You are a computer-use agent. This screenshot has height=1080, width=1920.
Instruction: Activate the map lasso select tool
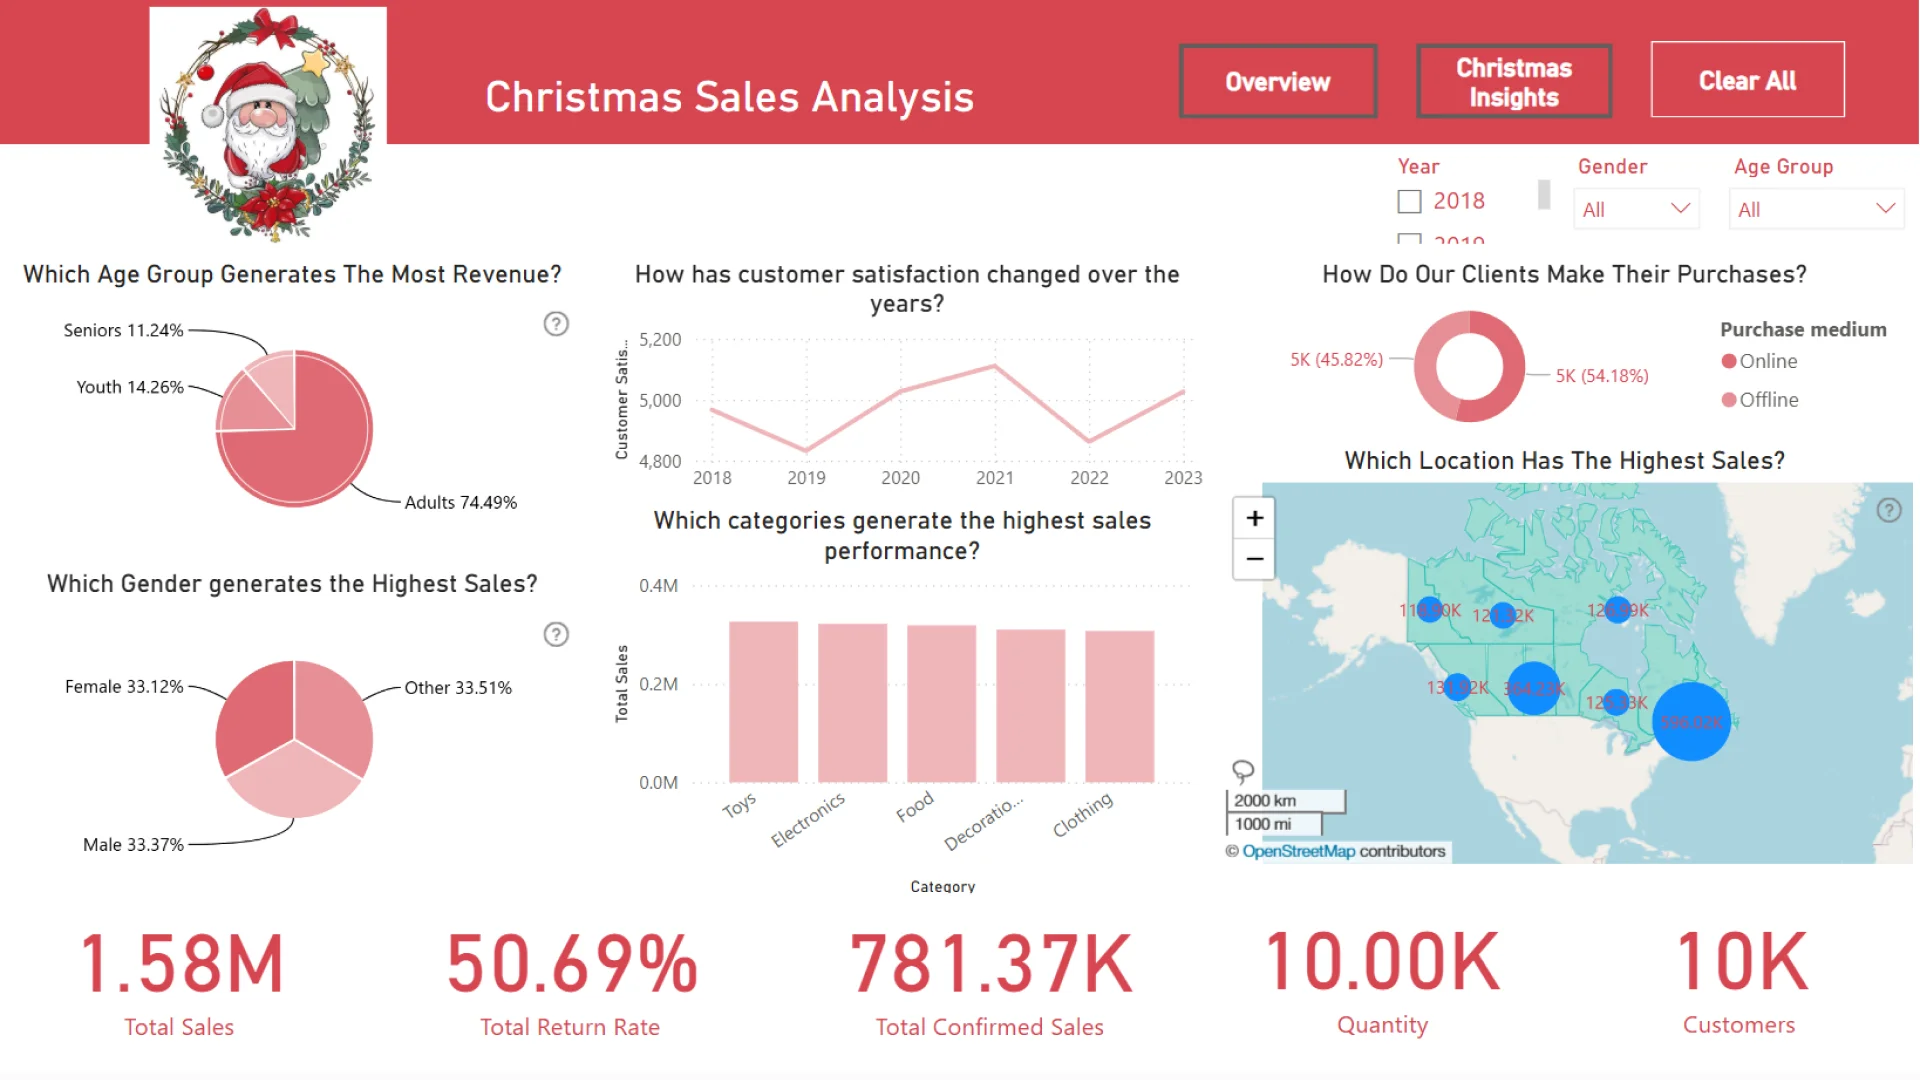pos(1242,771)
